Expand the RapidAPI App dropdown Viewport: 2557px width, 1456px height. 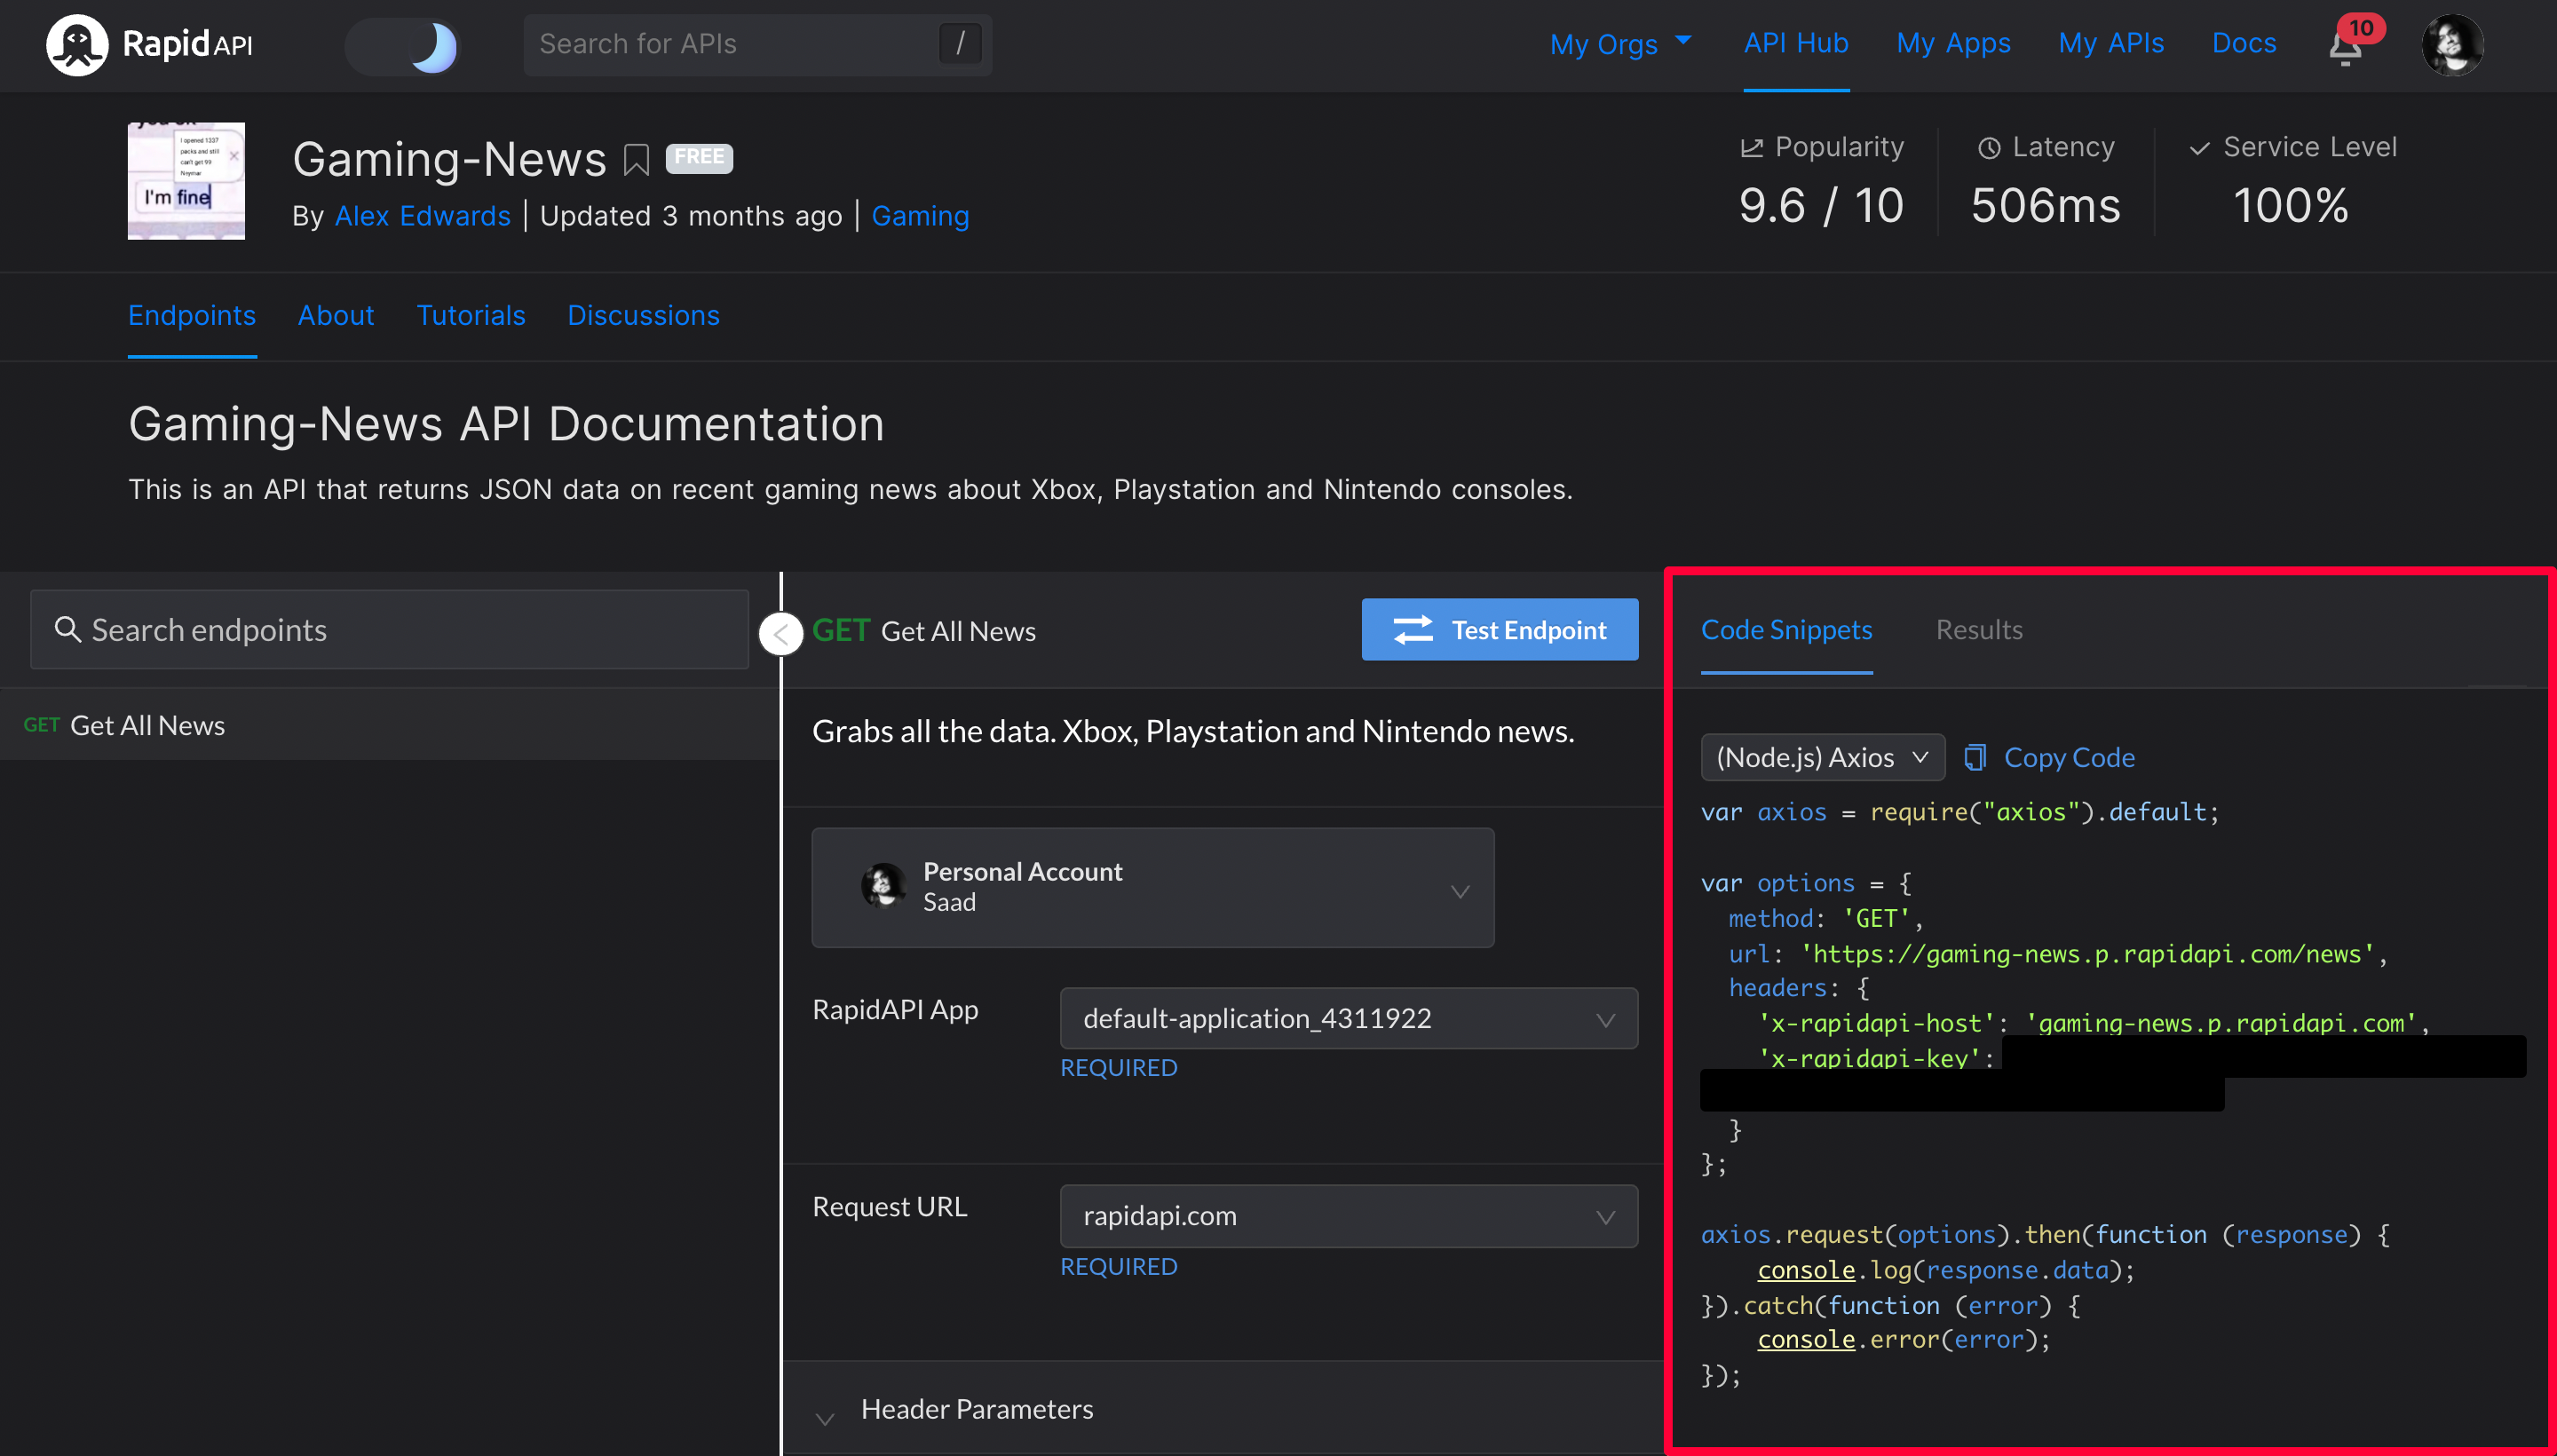click(x=1347, y=1018)
